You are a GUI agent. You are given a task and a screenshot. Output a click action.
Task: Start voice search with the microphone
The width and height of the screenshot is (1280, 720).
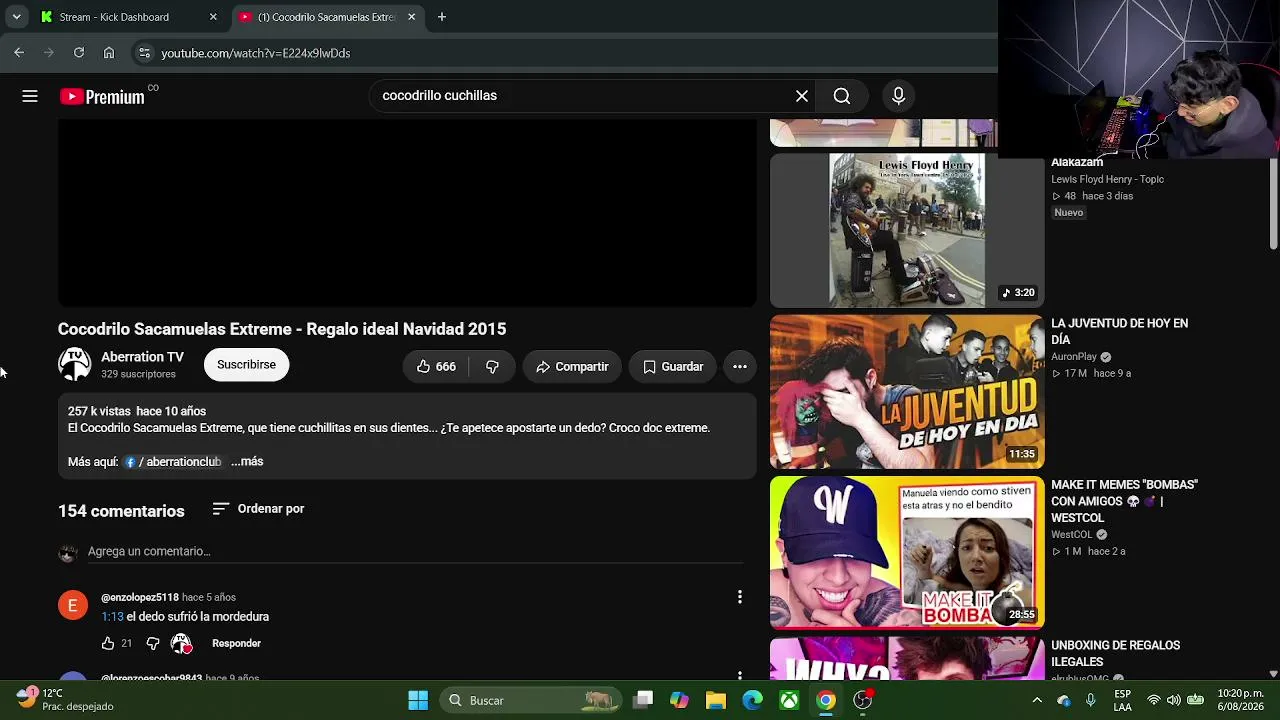point(898,96)
